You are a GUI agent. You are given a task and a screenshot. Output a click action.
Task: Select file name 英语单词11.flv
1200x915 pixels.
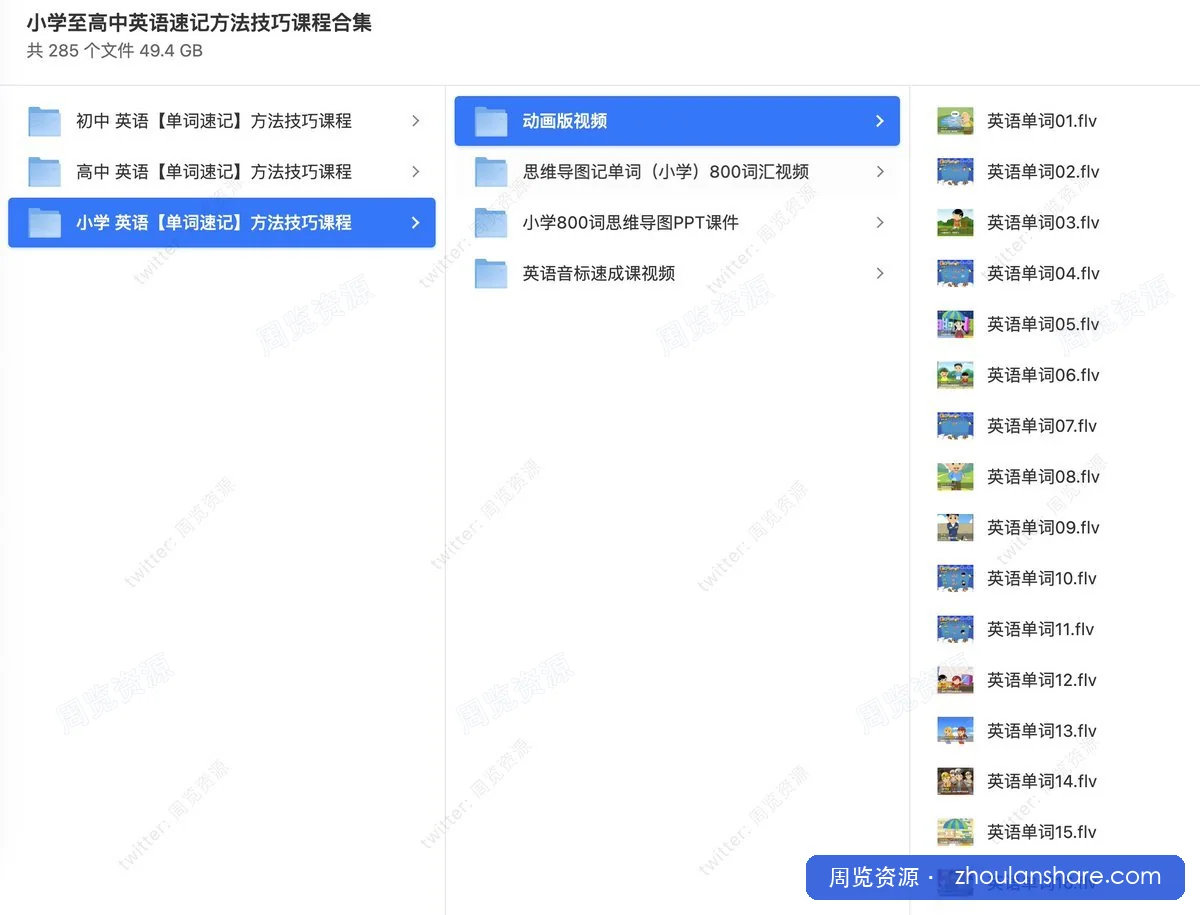tap(1040, 629)
